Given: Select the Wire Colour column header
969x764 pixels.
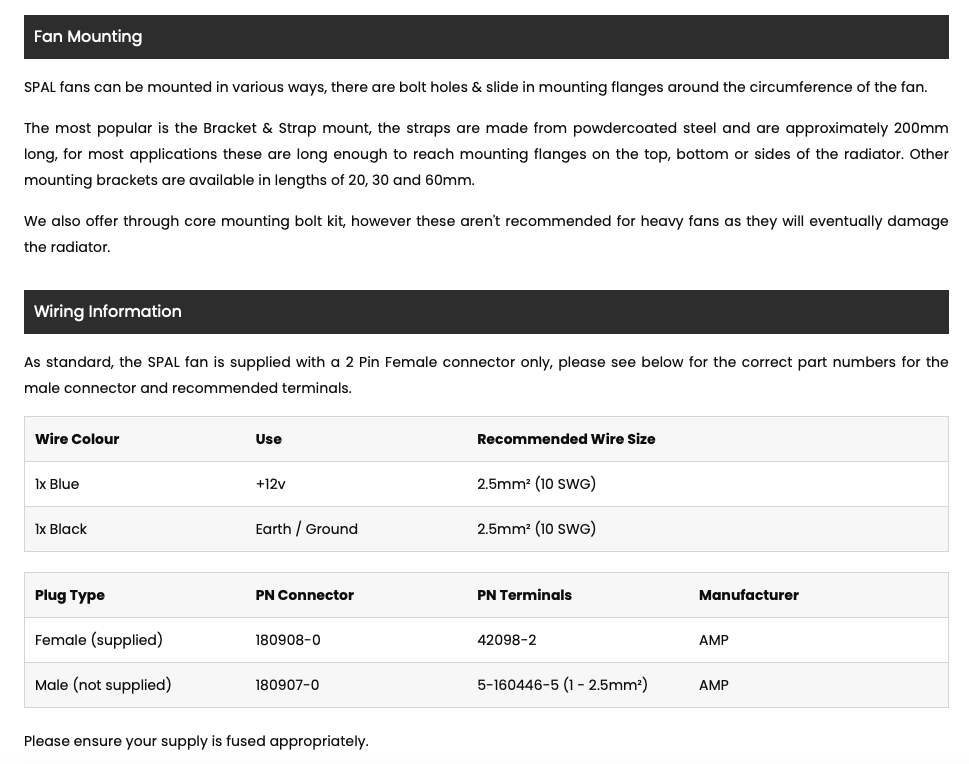Looking at the screenshot, I should coord(77,439).
